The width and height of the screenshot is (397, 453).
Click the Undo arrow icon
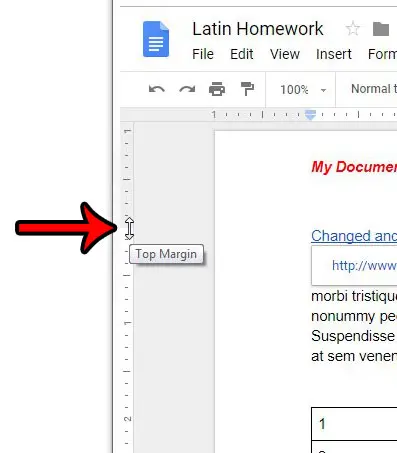(157, 89)
